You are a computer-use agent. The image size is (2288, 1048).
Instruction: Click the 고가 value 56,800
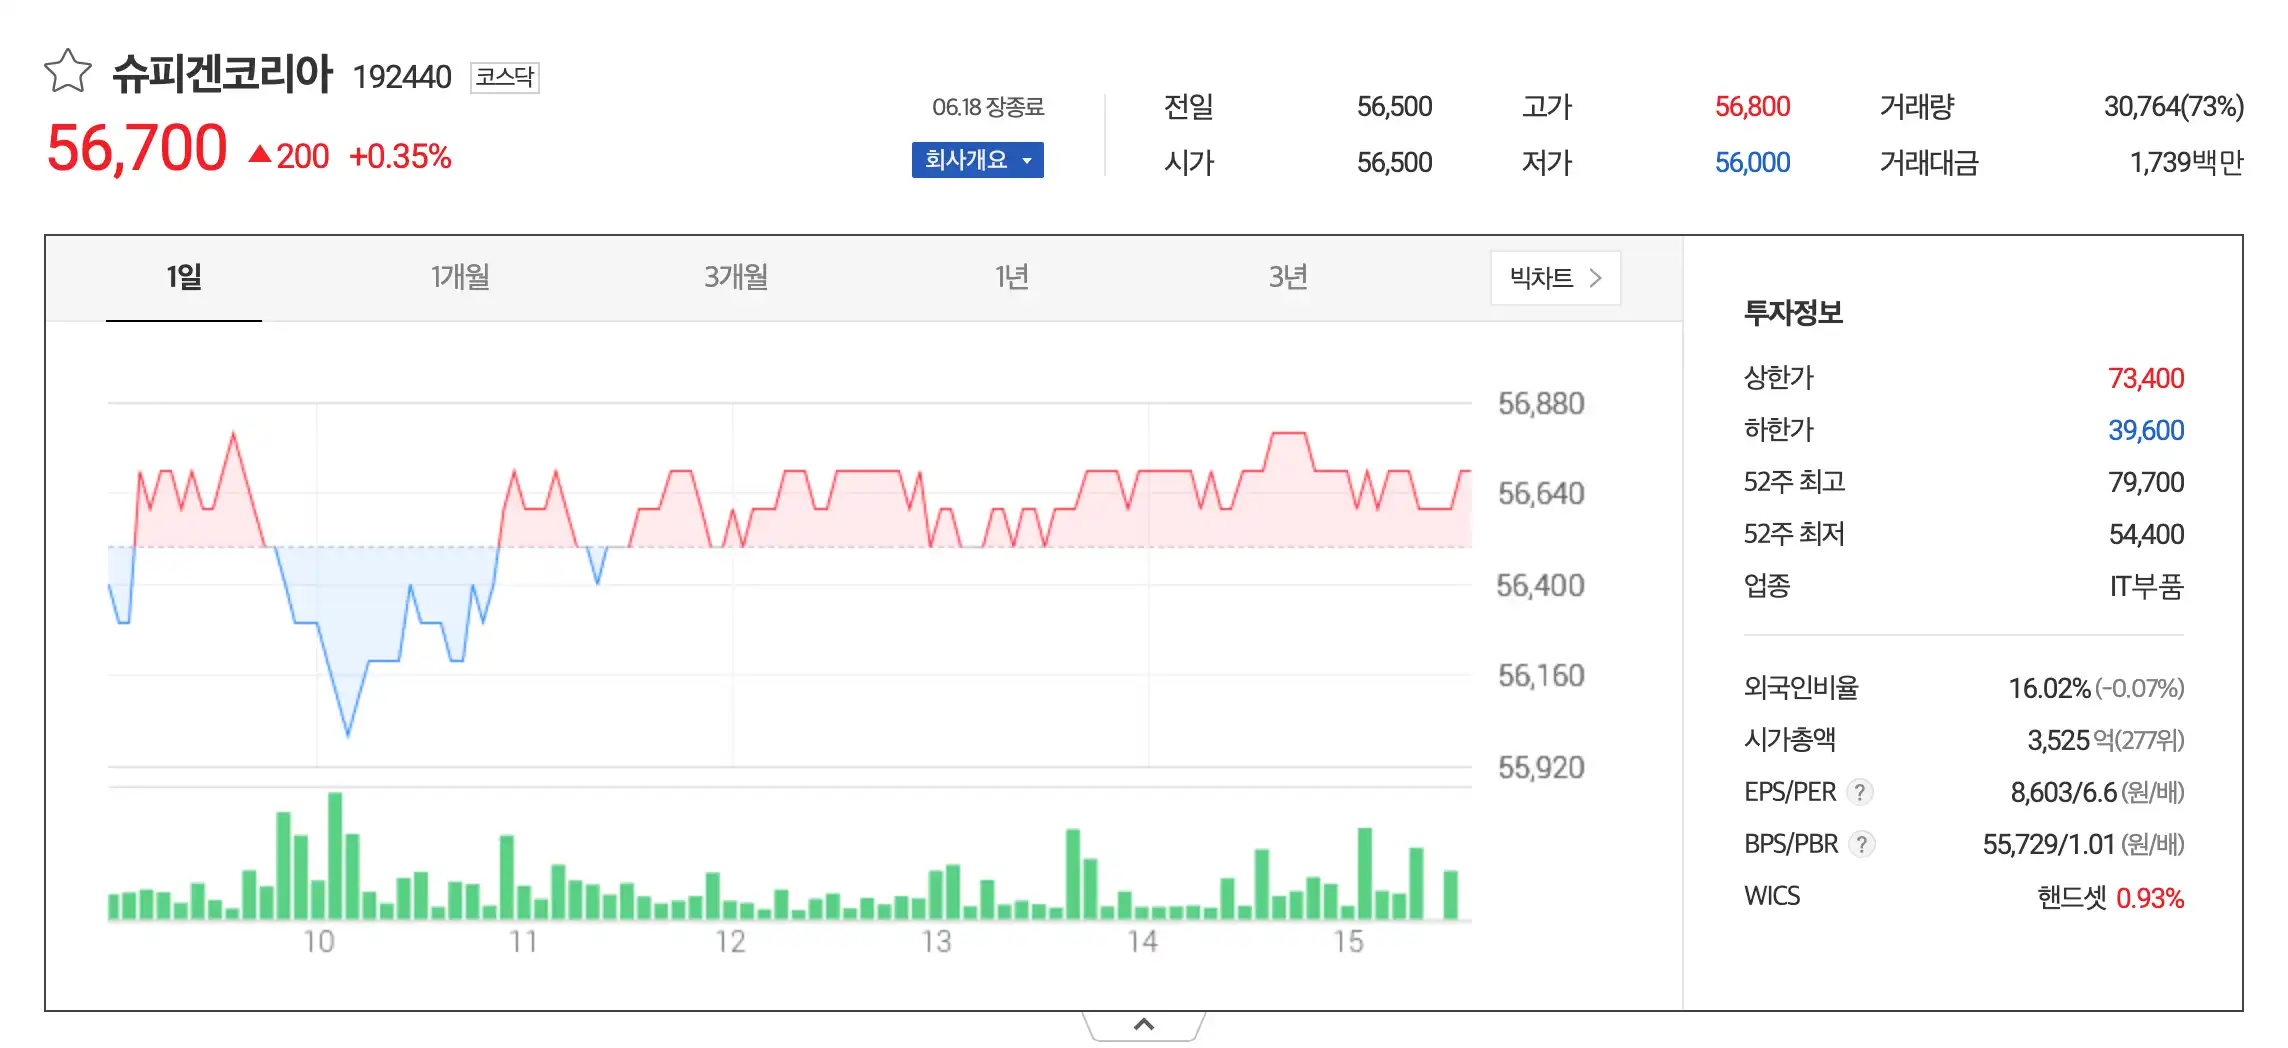(1752, 107)
